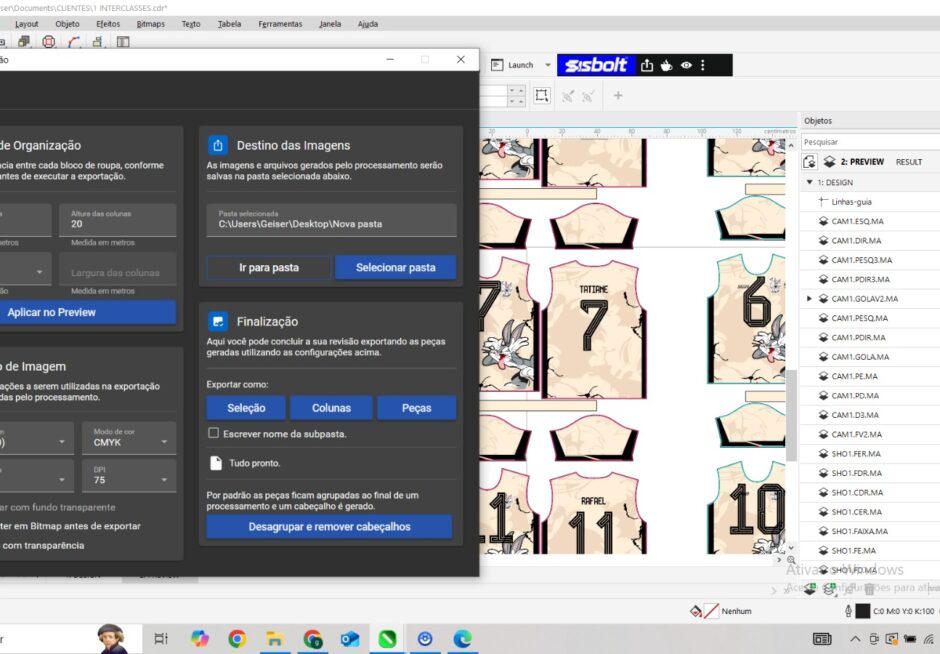The height and width of the screenshot is (654, 940).
Task: Click the Sisbolt share/export icon
Action: tap(647, 65)
